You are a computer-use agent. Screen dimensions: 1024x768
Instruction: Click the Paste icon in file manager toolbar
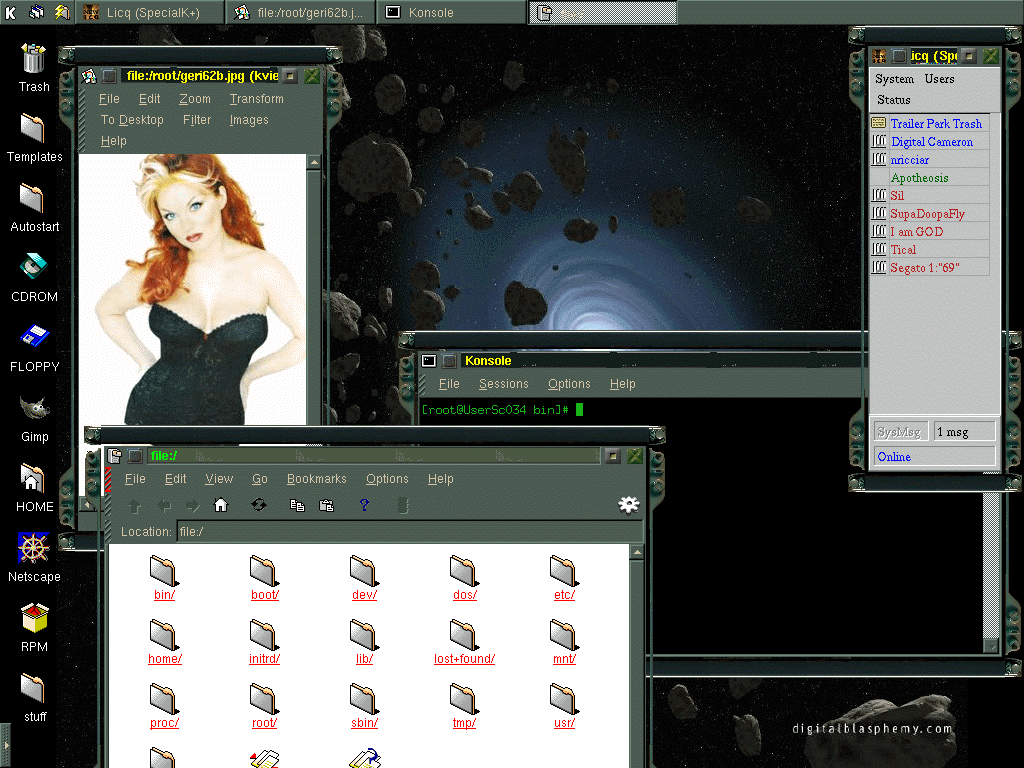pos(326,506)
